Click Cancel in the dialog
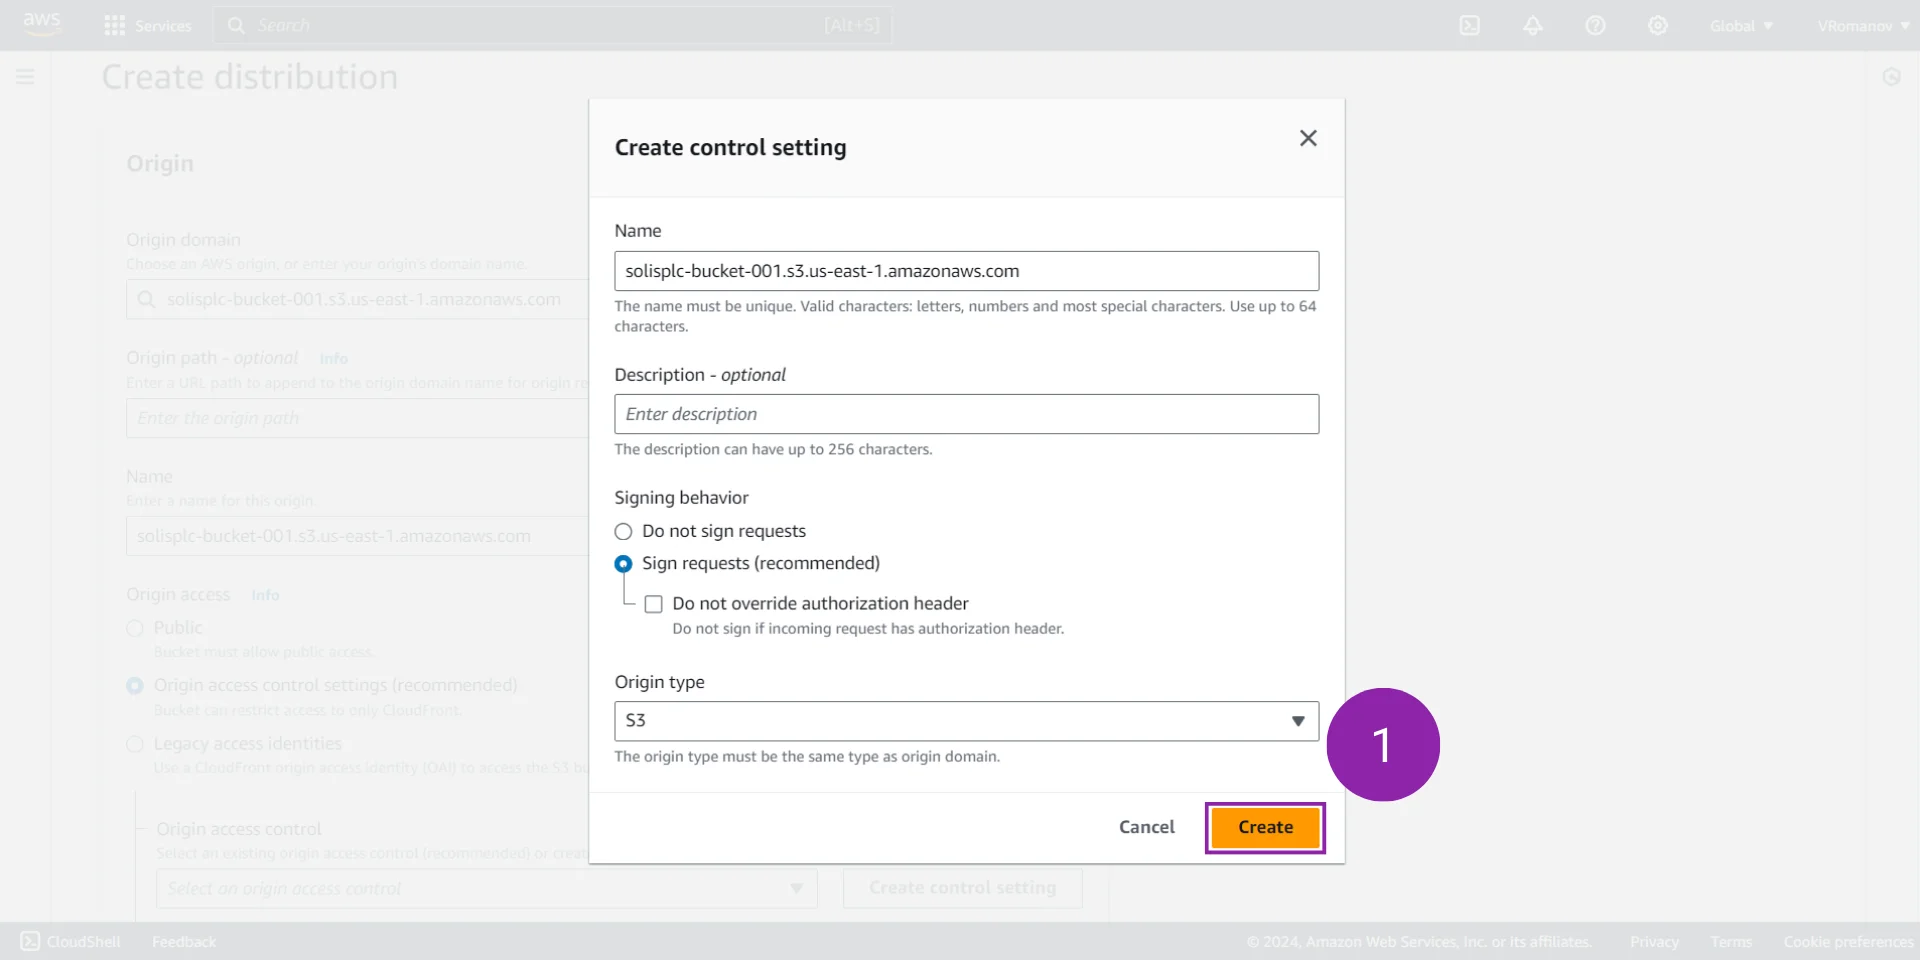Image resolution: width=1920 pixels, height=960 pixels. pyautogui.click(x=1146, y=827)
